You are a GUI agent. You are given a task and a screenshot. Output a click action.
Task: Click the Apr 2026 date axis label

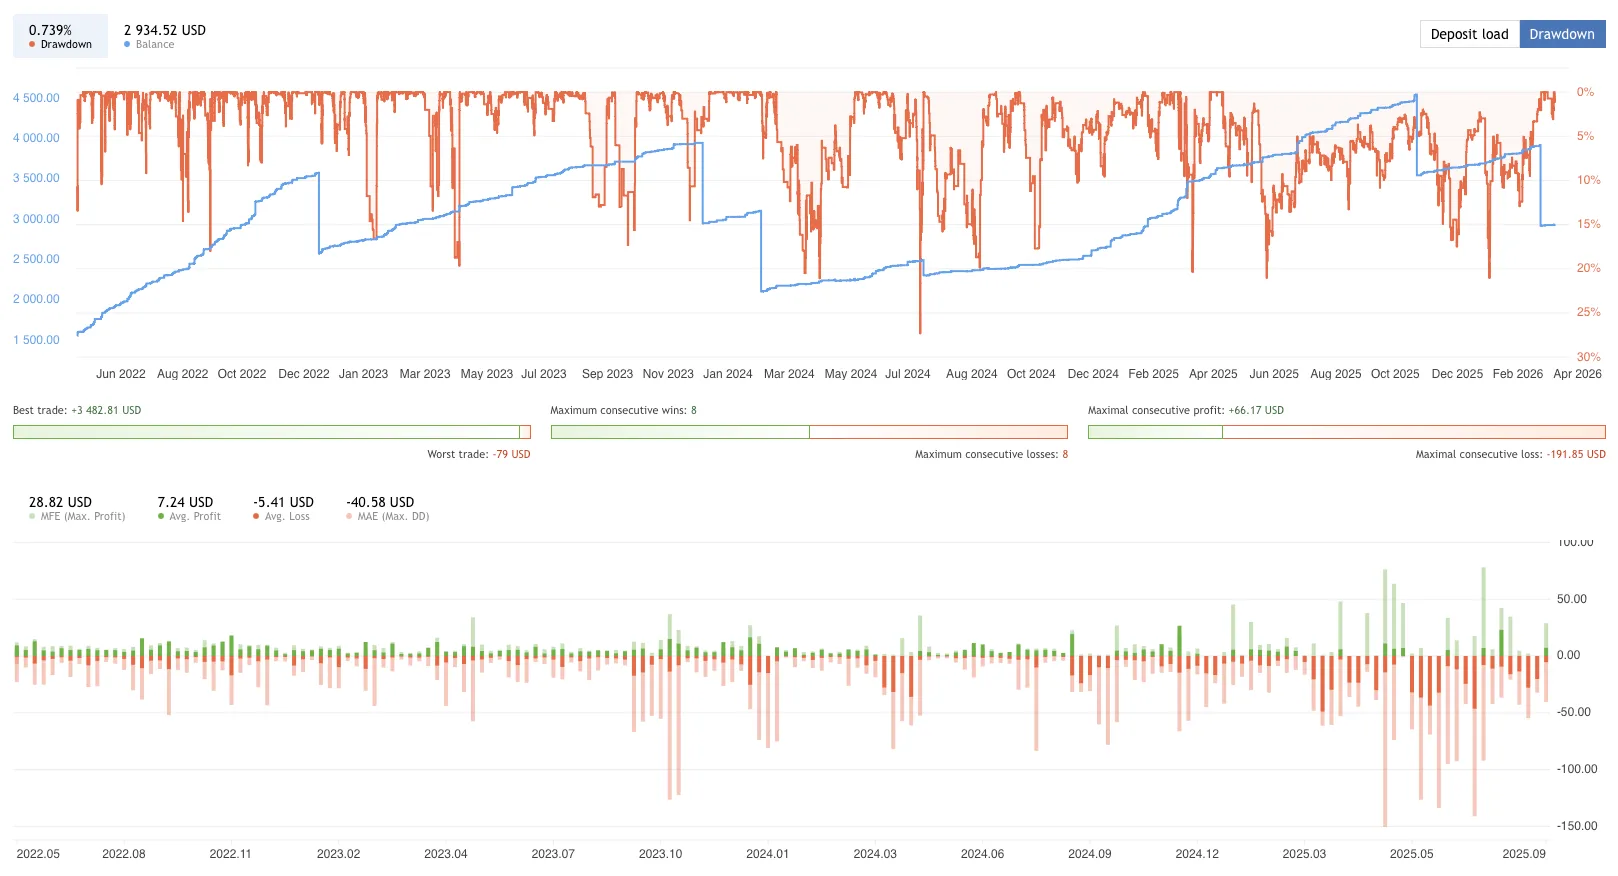[x=1577, y=374]
